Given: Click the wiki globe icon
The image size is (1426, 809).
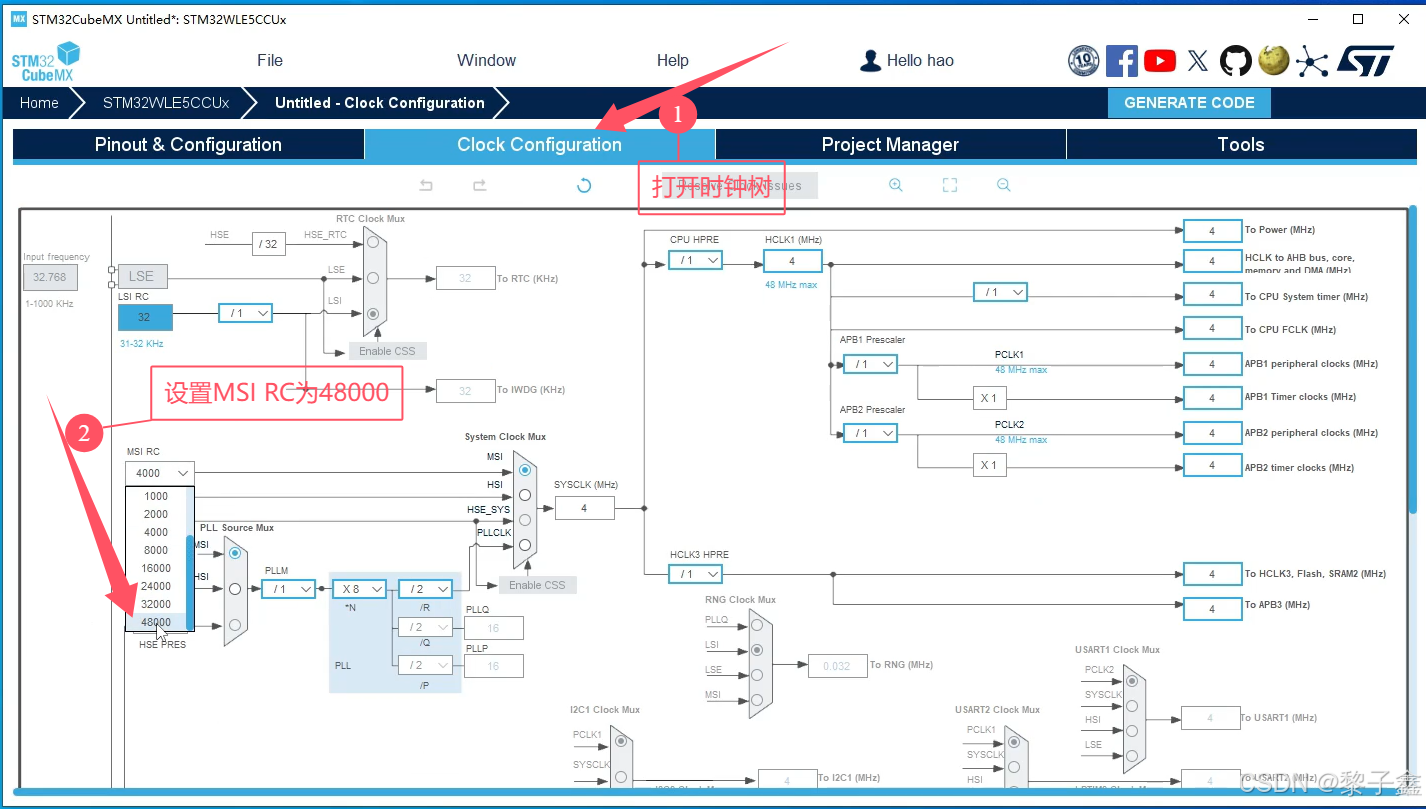Looking at the screenshot, I should coord(1273,61).
